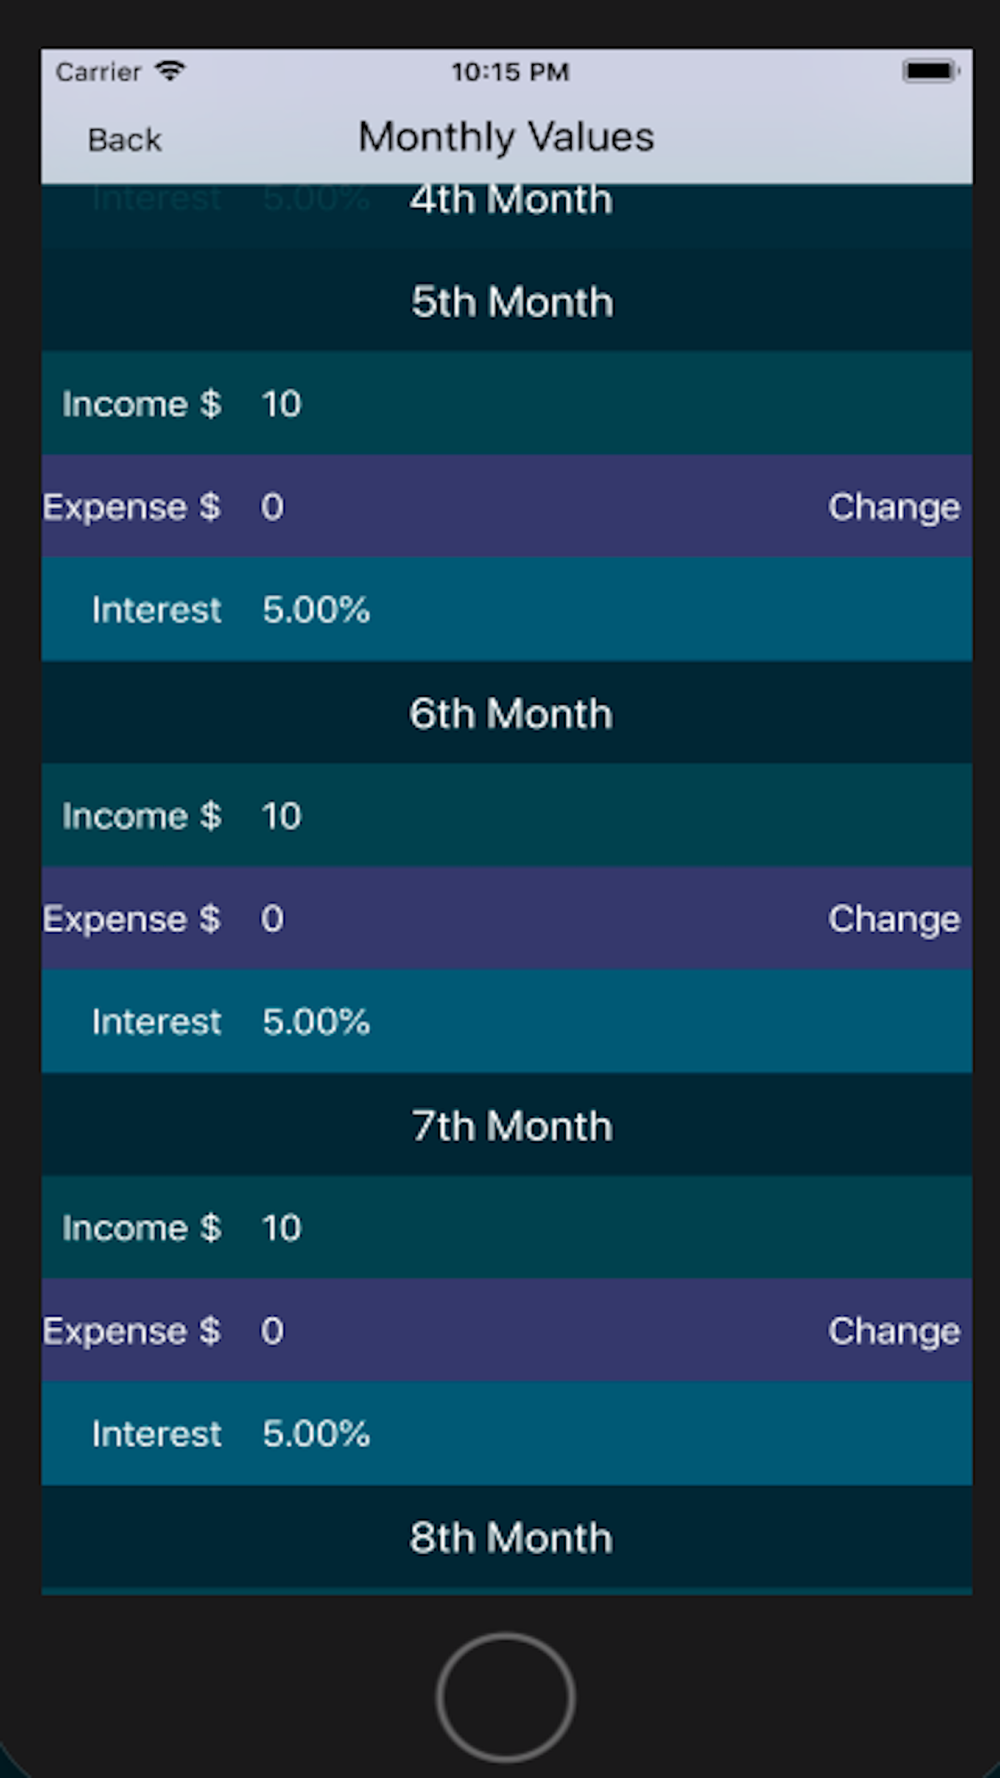
Task: Tap the 5th Month Expense value
Action: click(x=272, y=507)
